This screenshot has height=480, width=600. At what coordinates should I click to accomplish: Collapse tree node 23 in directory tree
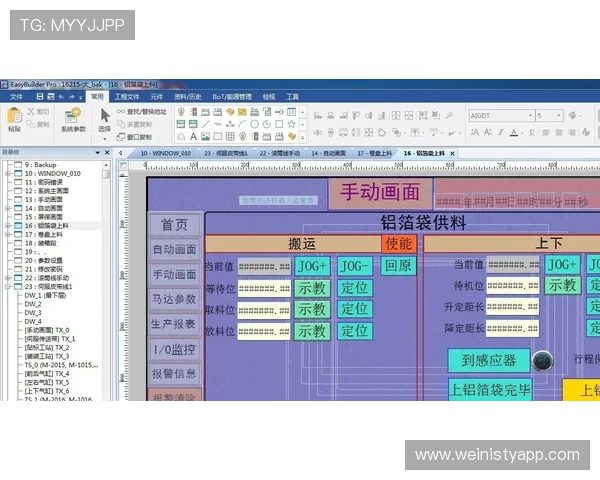click(8, 286)
